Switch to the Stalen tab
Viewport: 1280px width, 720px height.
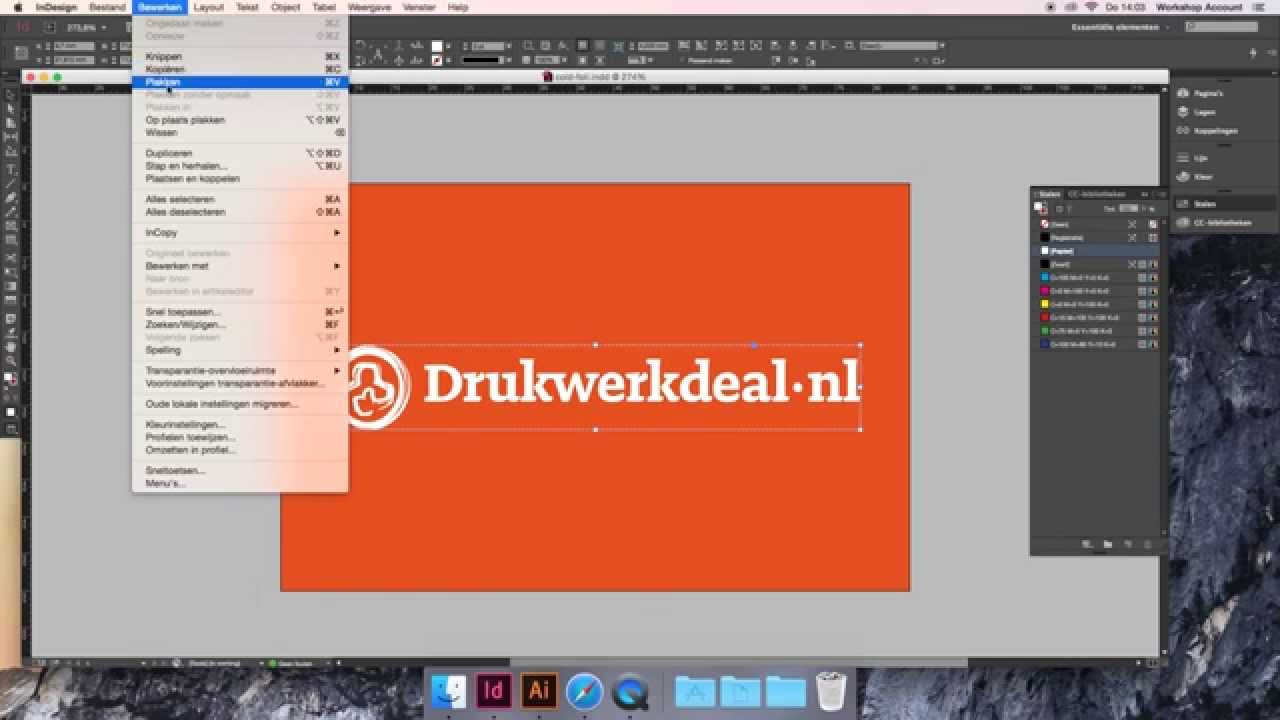1049,194
